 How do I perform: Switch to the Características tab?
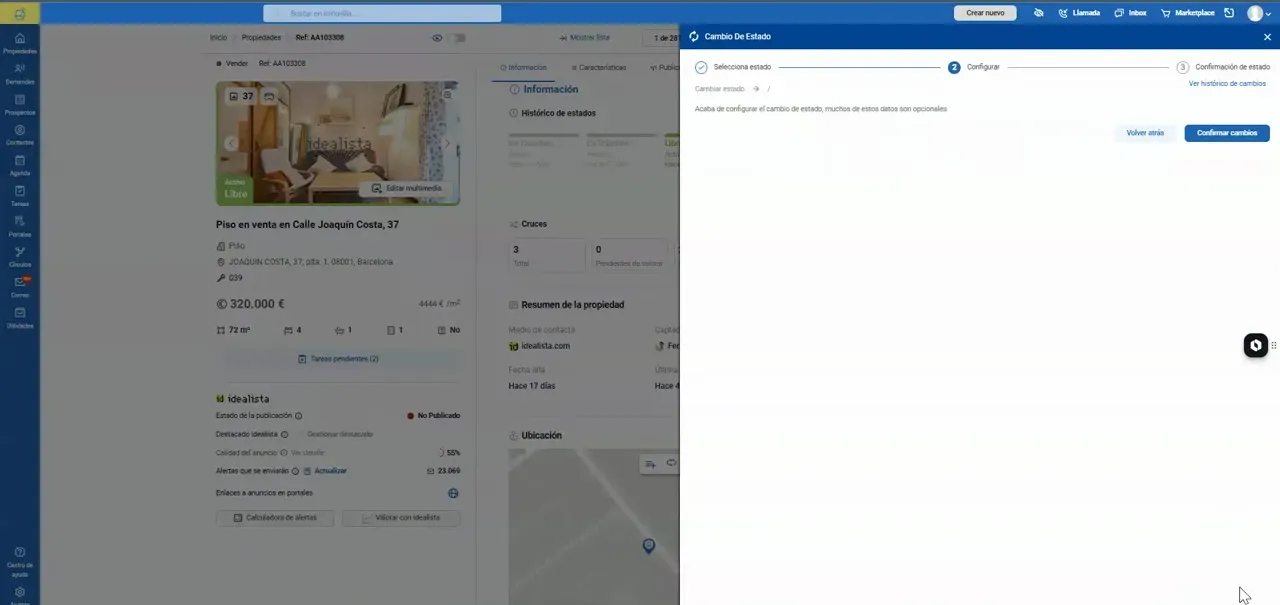coord(598,67)
